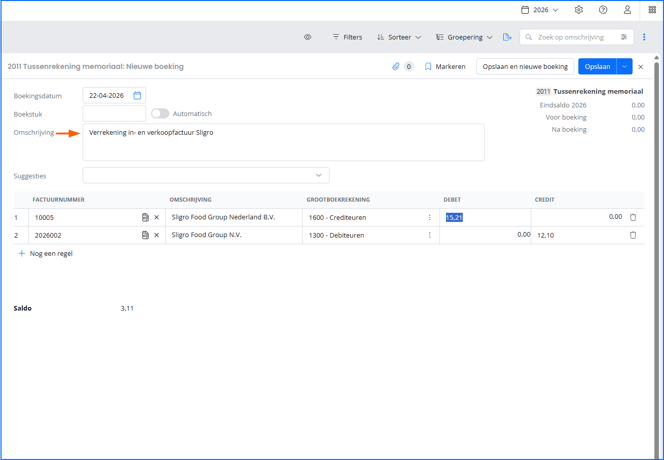Open search options icon in search box
The image size is (664, 460).
tap(624, 37)
